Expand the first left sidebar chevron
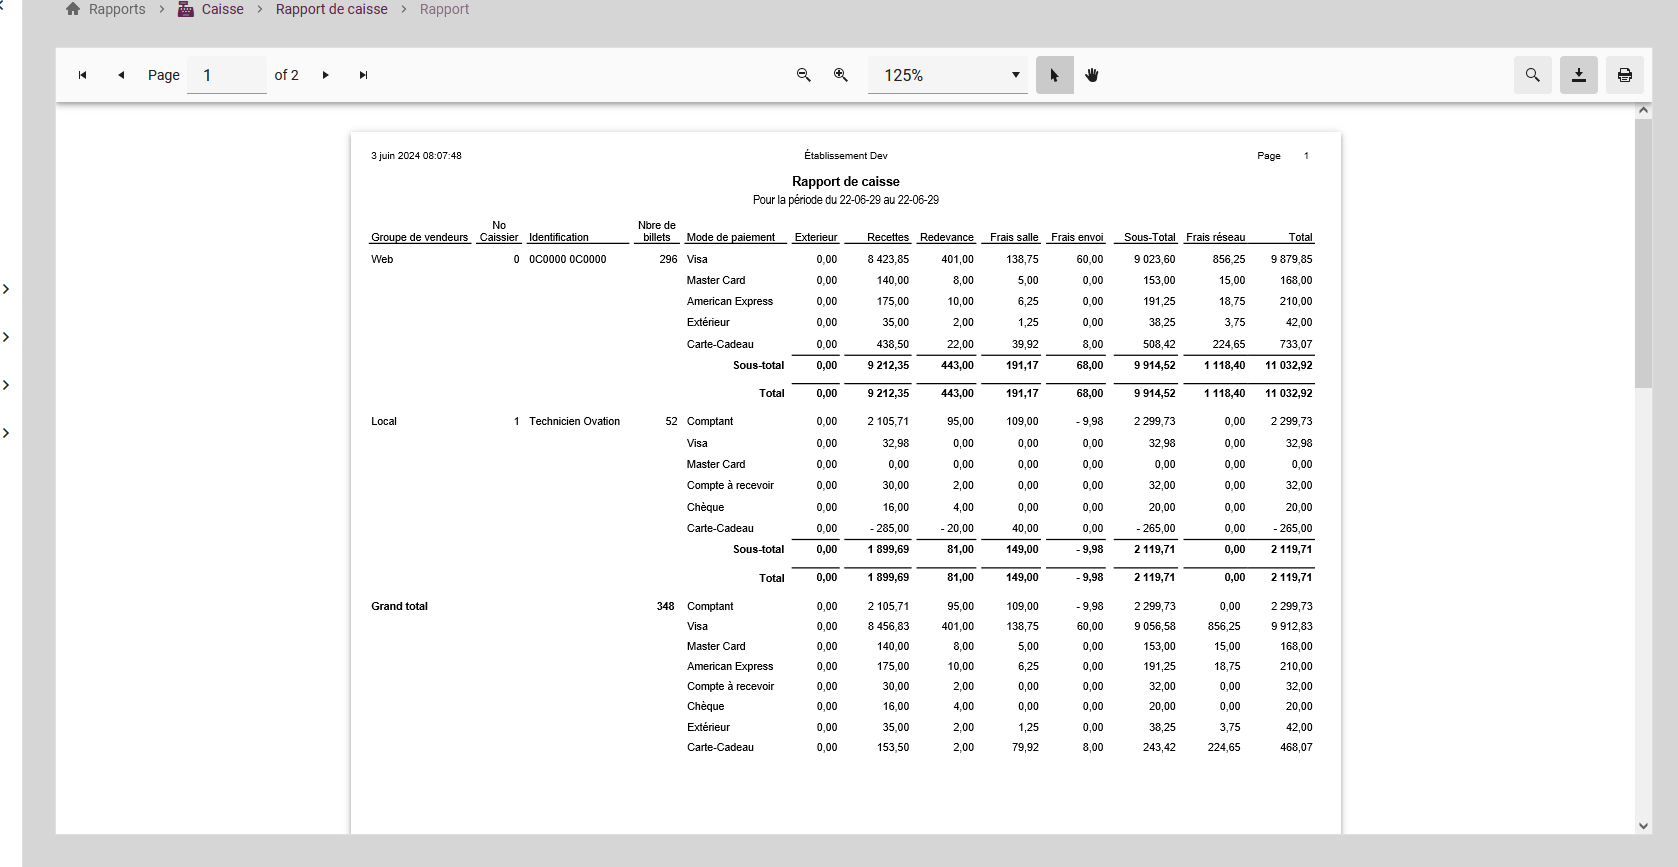The image size is (1678, 867). (x=6, y=289)
